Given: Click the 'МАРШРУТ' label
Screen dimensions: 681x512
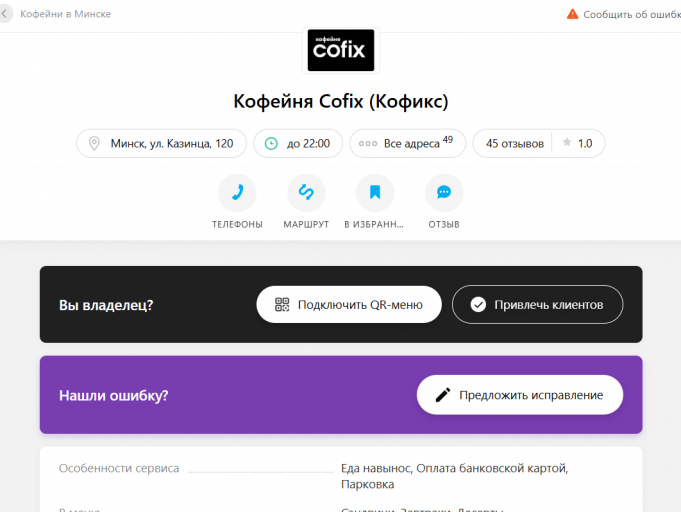Looking at the screenshot, I should [x=306, y=225].
